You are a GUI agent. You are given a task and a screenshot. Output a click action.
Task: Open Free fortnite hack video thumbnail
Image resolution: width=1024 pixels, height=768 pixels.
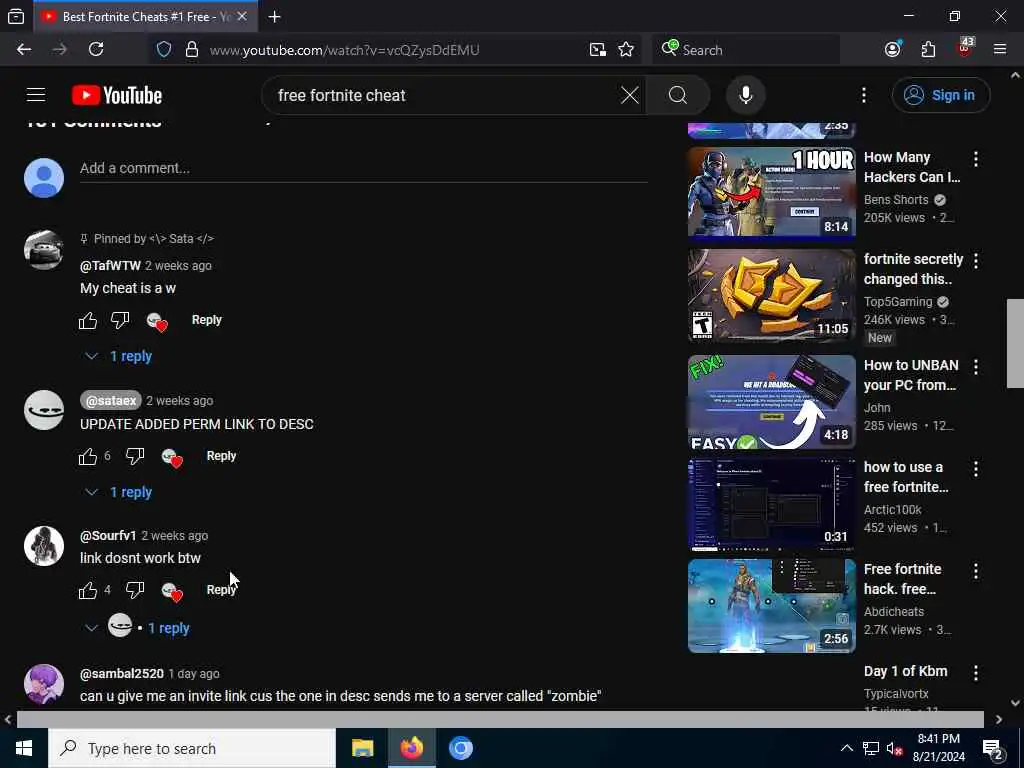(x=771, y=606)
